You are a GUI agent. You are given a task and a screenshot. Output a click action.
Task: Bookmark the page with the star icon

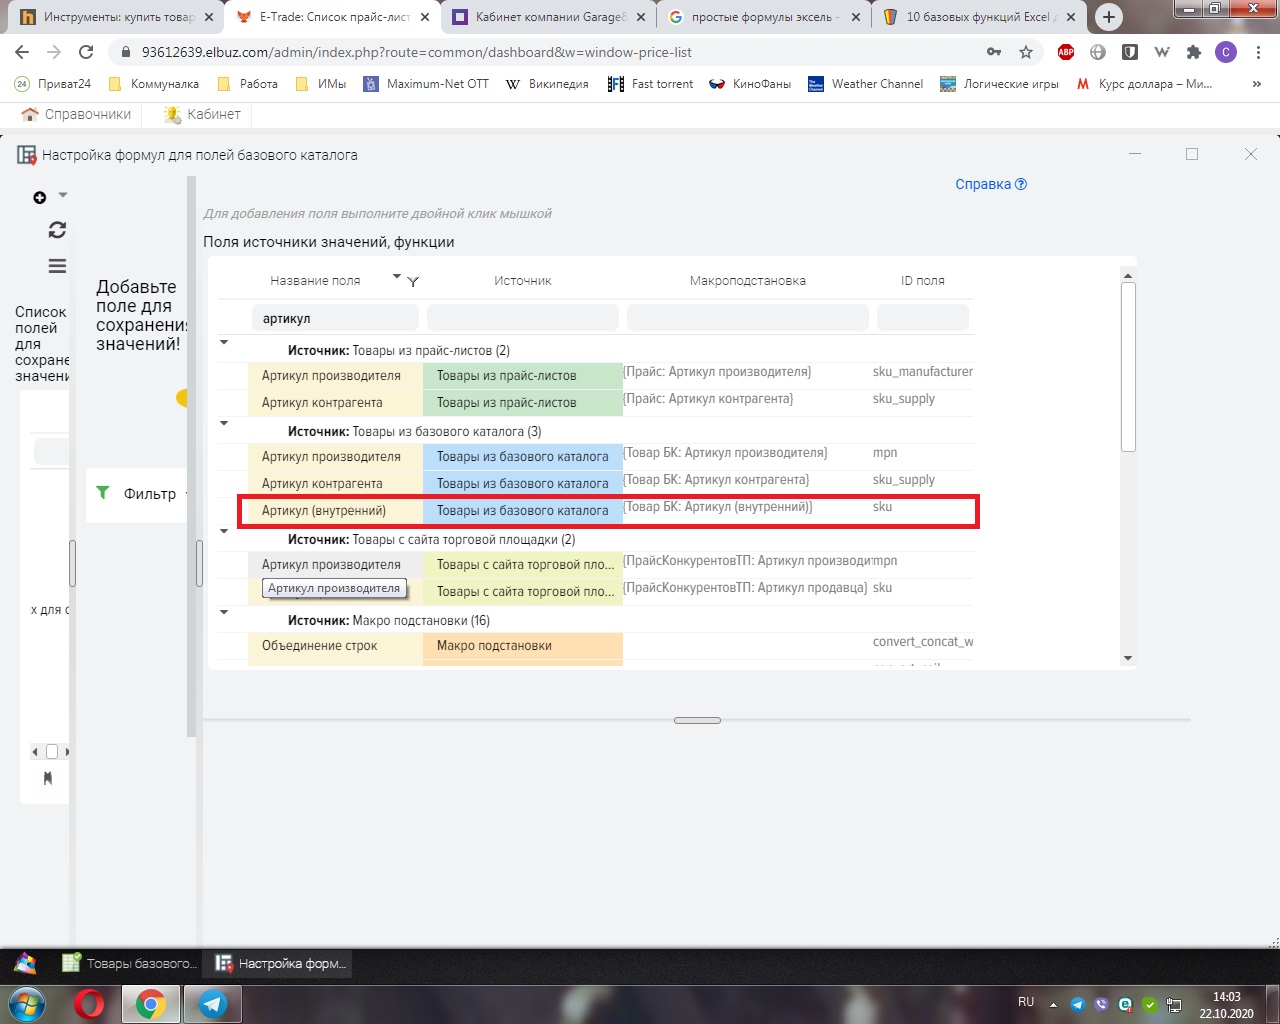1026,52
